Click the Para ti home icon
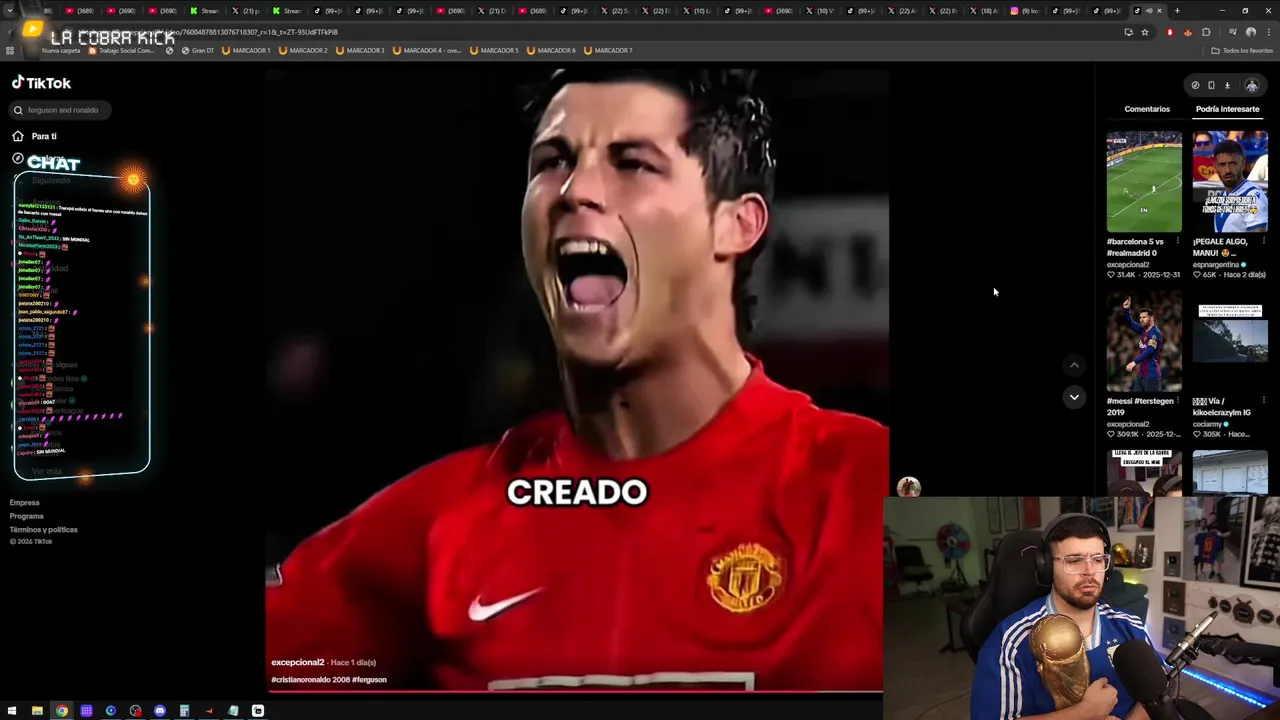Viewport: 1280px width, 720px height. (x=18, y=136)
